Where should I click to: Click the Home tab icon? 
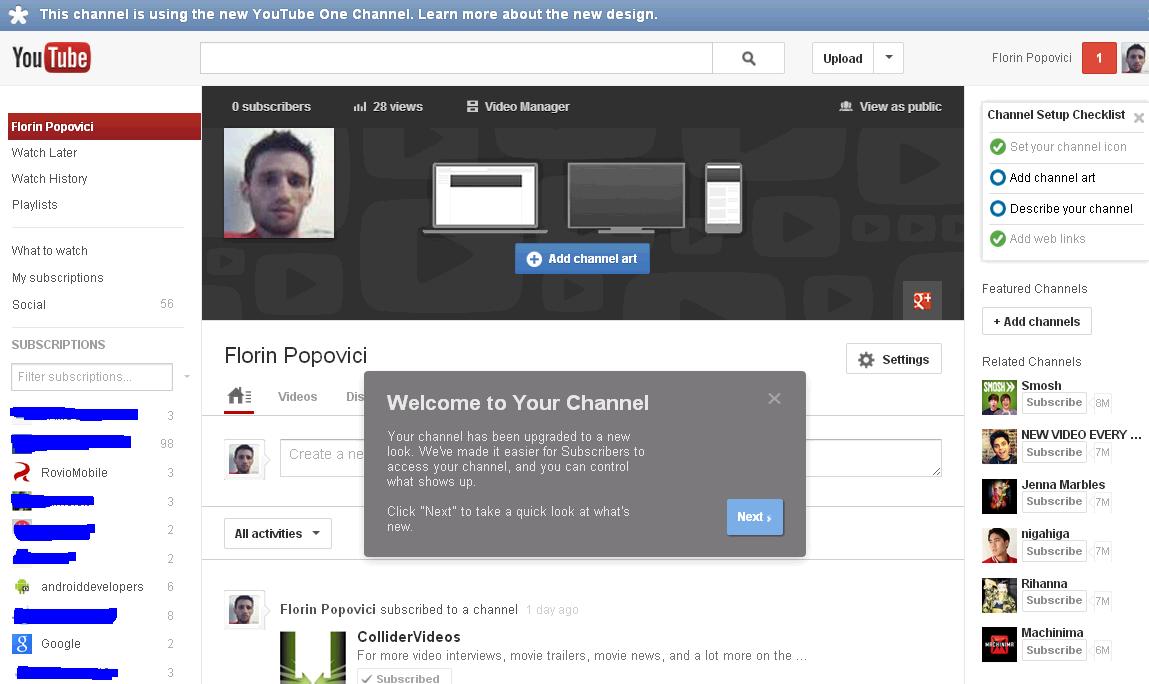pos(239,397)
